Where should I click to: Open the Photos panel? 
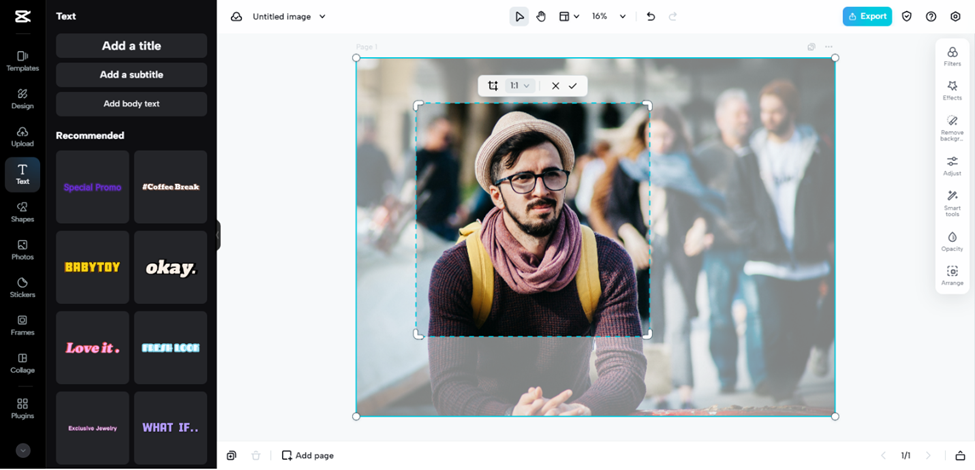(x=22, y=250)
